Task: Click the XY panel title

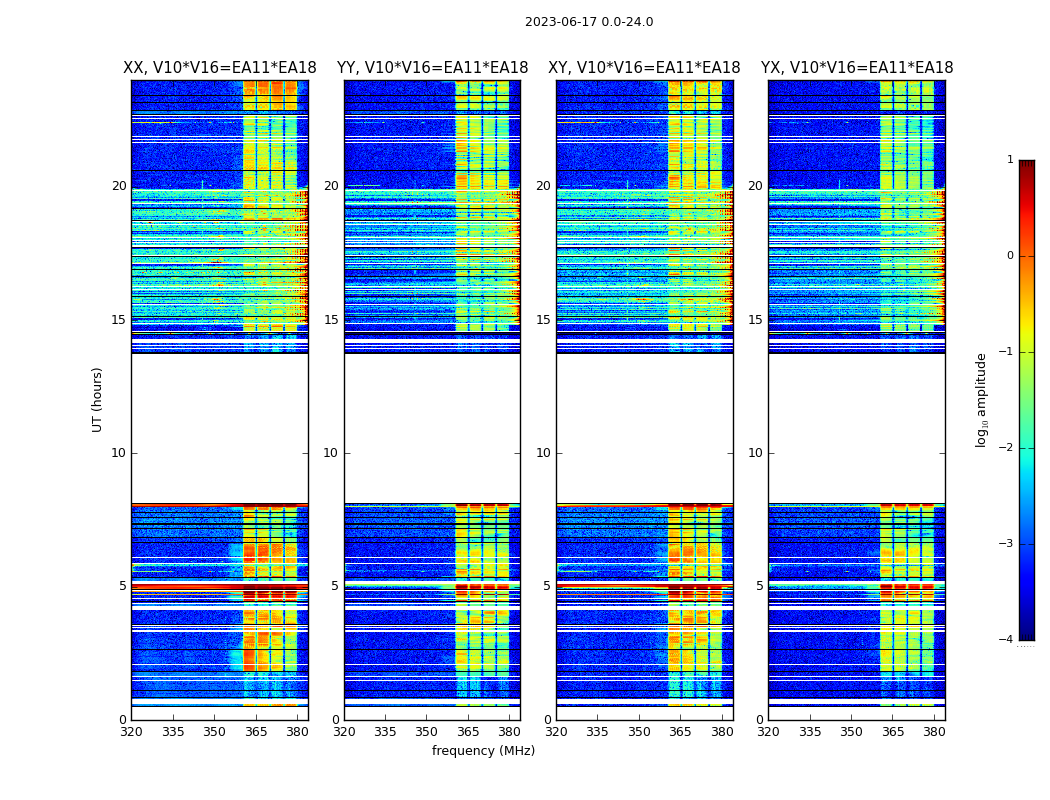Action: [x=644, y=68]
